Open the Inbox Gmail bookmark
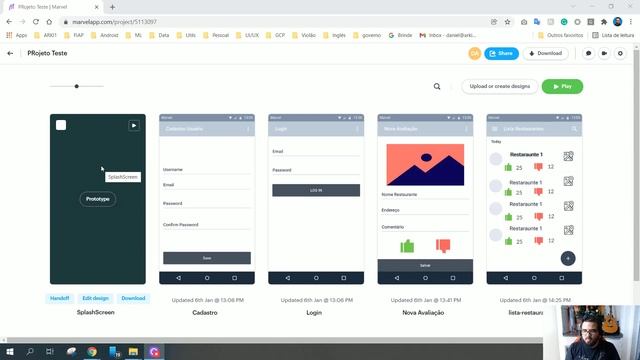Viewport: 640px width, 360px height. click(448, 36)
